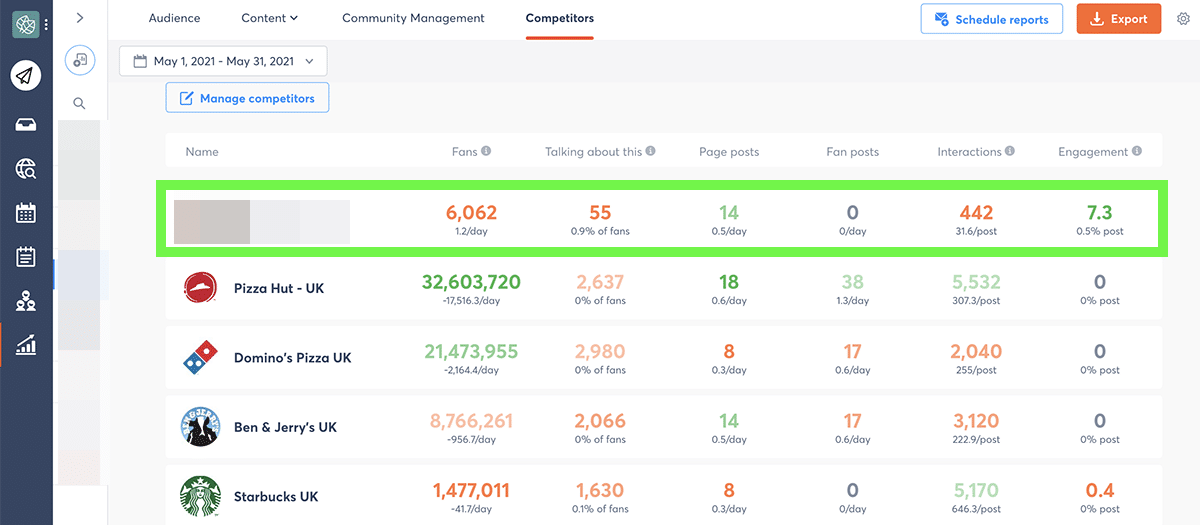
Task: Click the info icon next to Fans
Action: (x=486, y=152)
